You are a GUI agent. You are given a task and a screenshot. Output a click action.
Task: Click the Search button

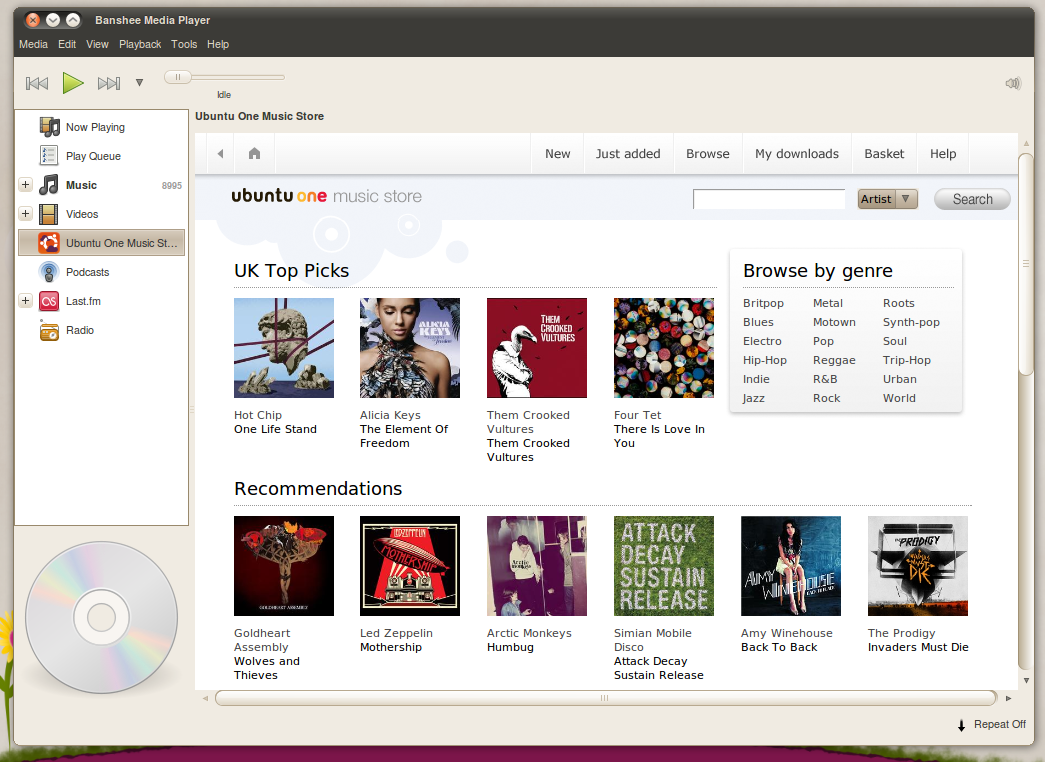pos(972,199)
